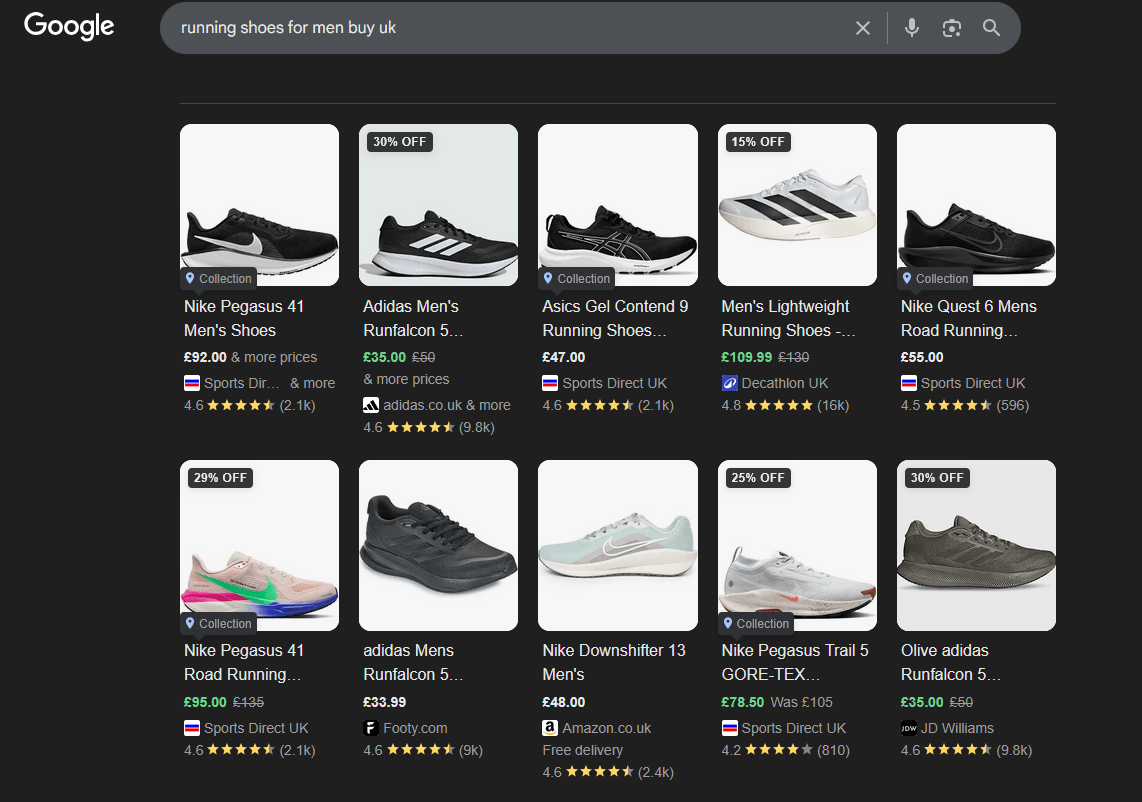The height and width of the screenshot is (802, 1142).
Task: Click the Decathlon UK store icon
Action: point(729,382)
